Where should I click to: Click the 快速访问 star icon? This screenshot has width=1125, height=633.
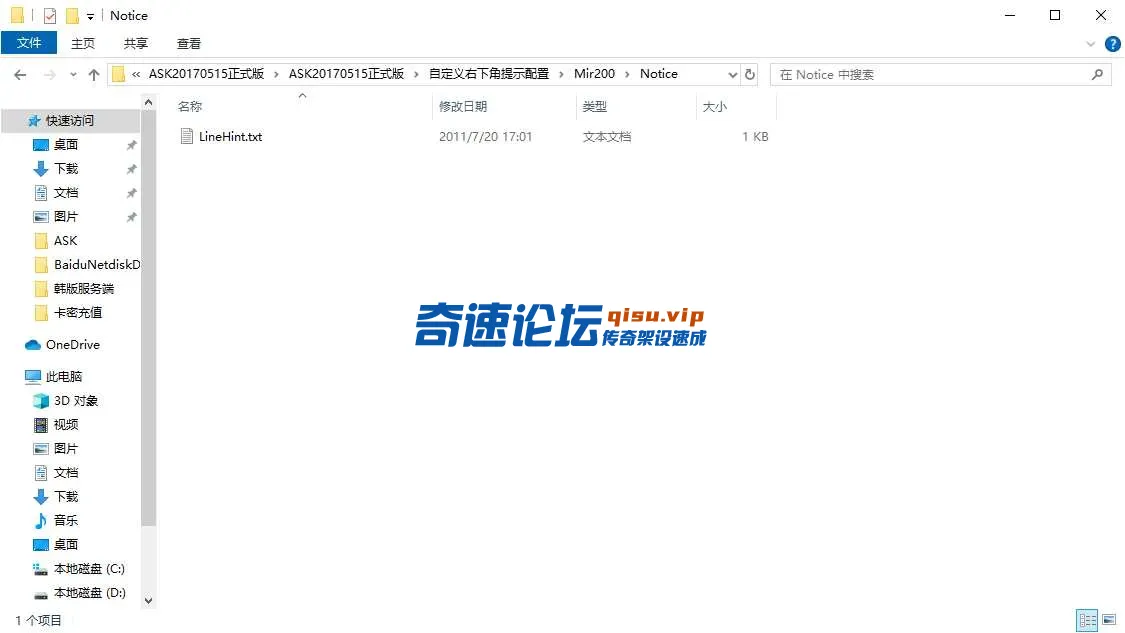[x=33, y=121]
